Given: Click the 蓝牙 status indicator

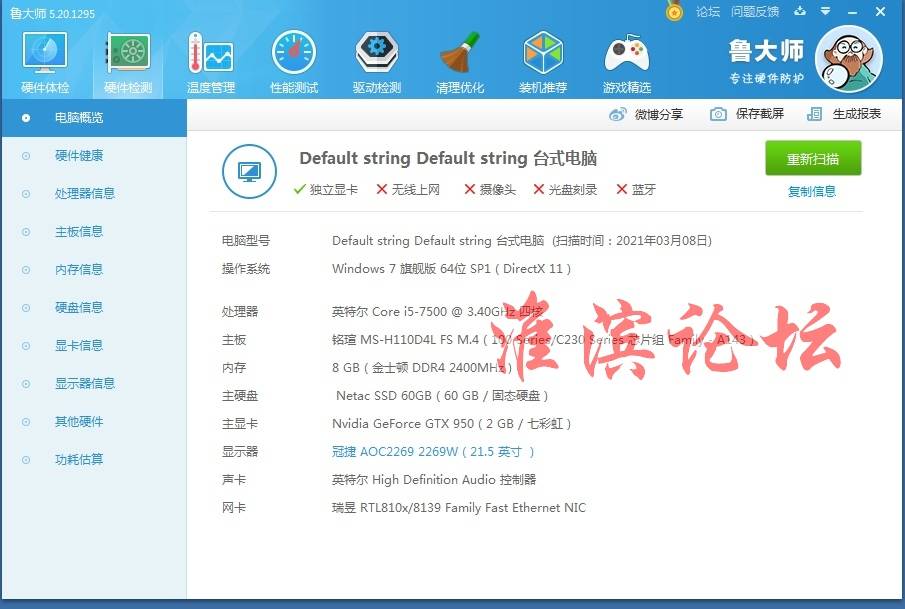Looking at the screenshot, I should 636,189.
